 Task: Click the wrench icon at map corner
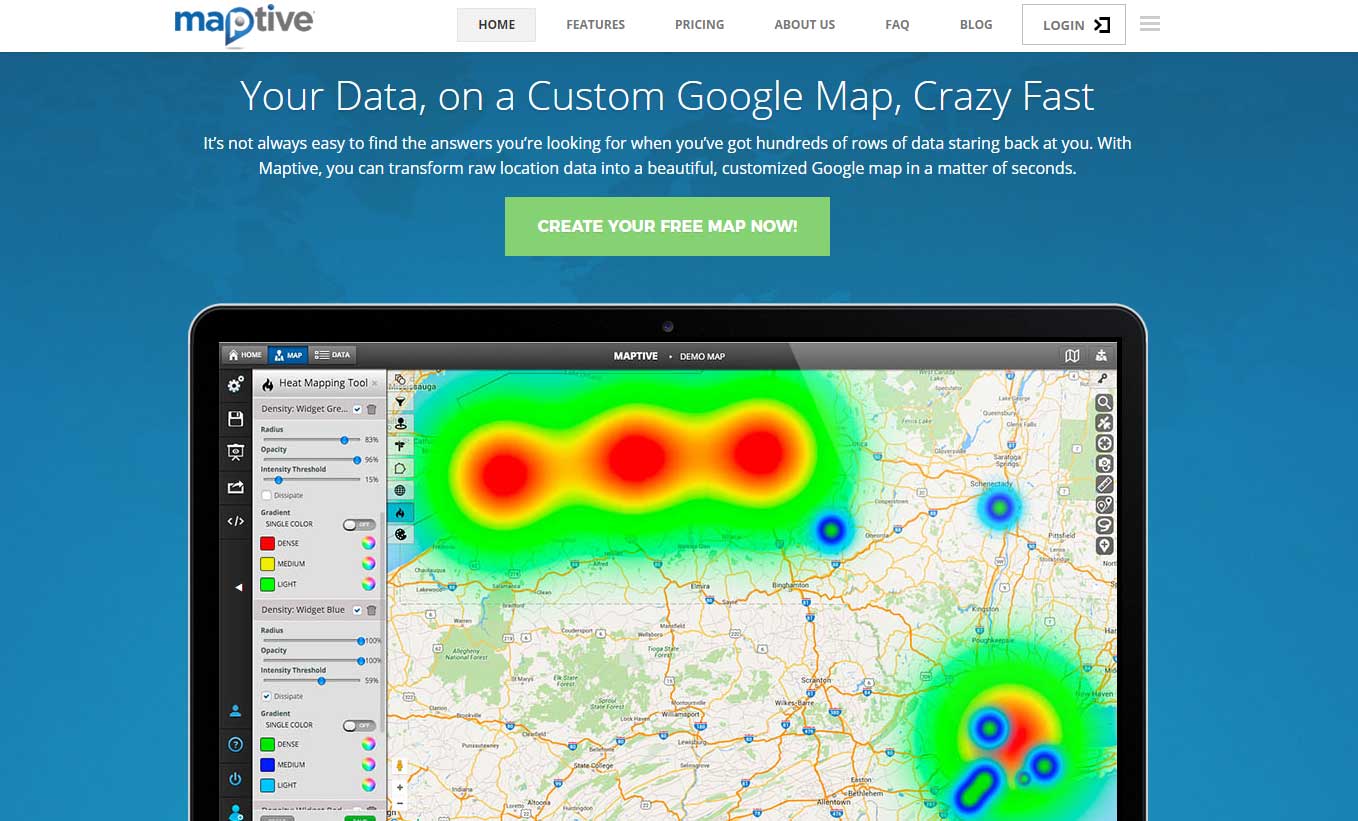pos(1103,379)
